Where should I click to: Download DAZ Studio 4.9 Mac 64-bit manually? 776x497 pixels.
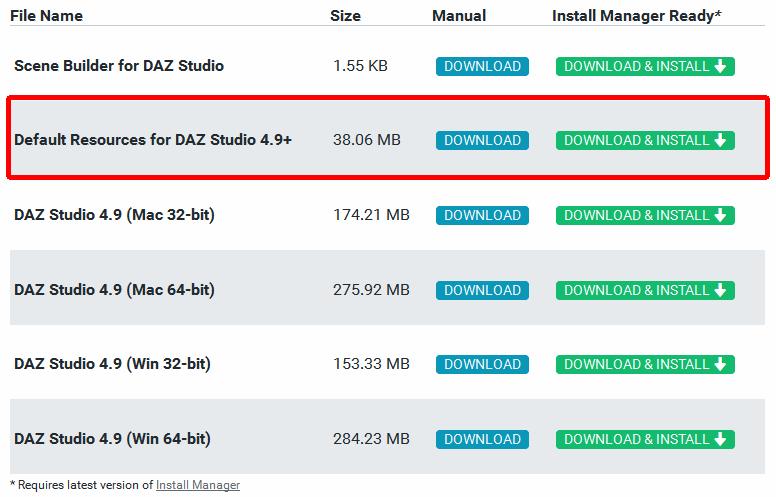pyautogui.click(x=482, y=290)
